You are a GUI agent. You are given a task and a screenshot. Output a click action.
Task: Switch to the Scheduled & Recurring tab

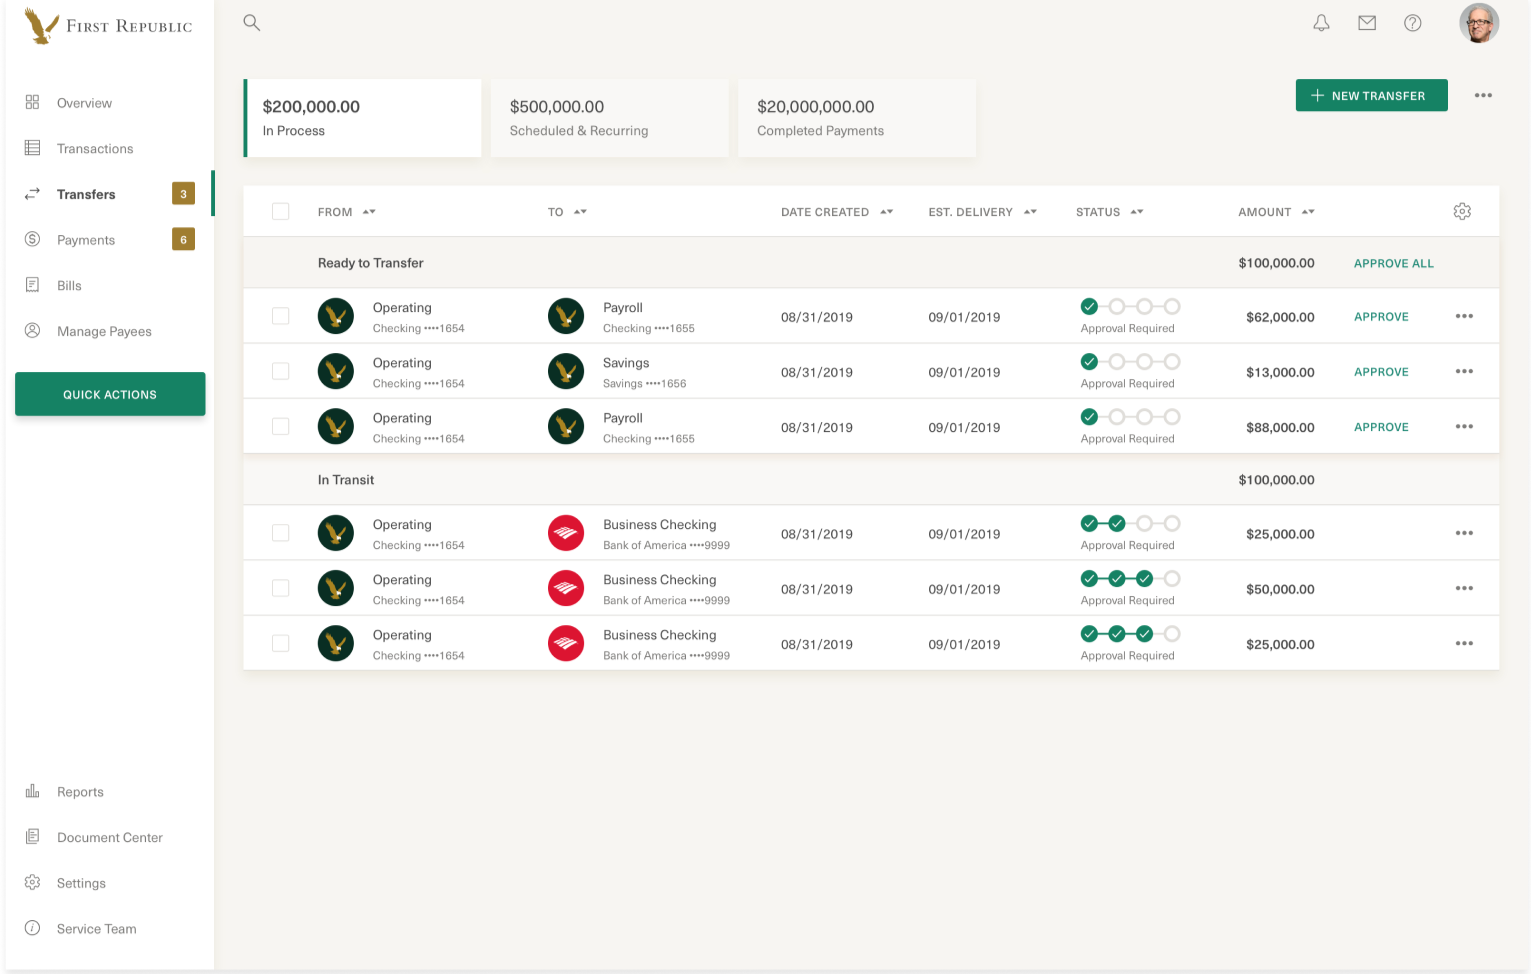point(609,118)
